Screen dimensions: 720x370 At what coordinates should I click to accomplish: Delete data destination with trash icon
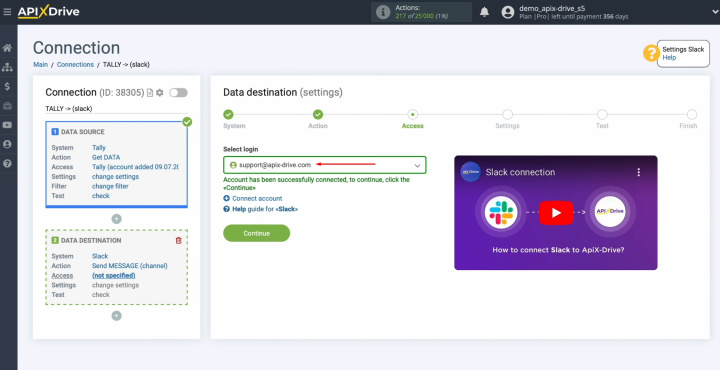(x=179, y=241)
